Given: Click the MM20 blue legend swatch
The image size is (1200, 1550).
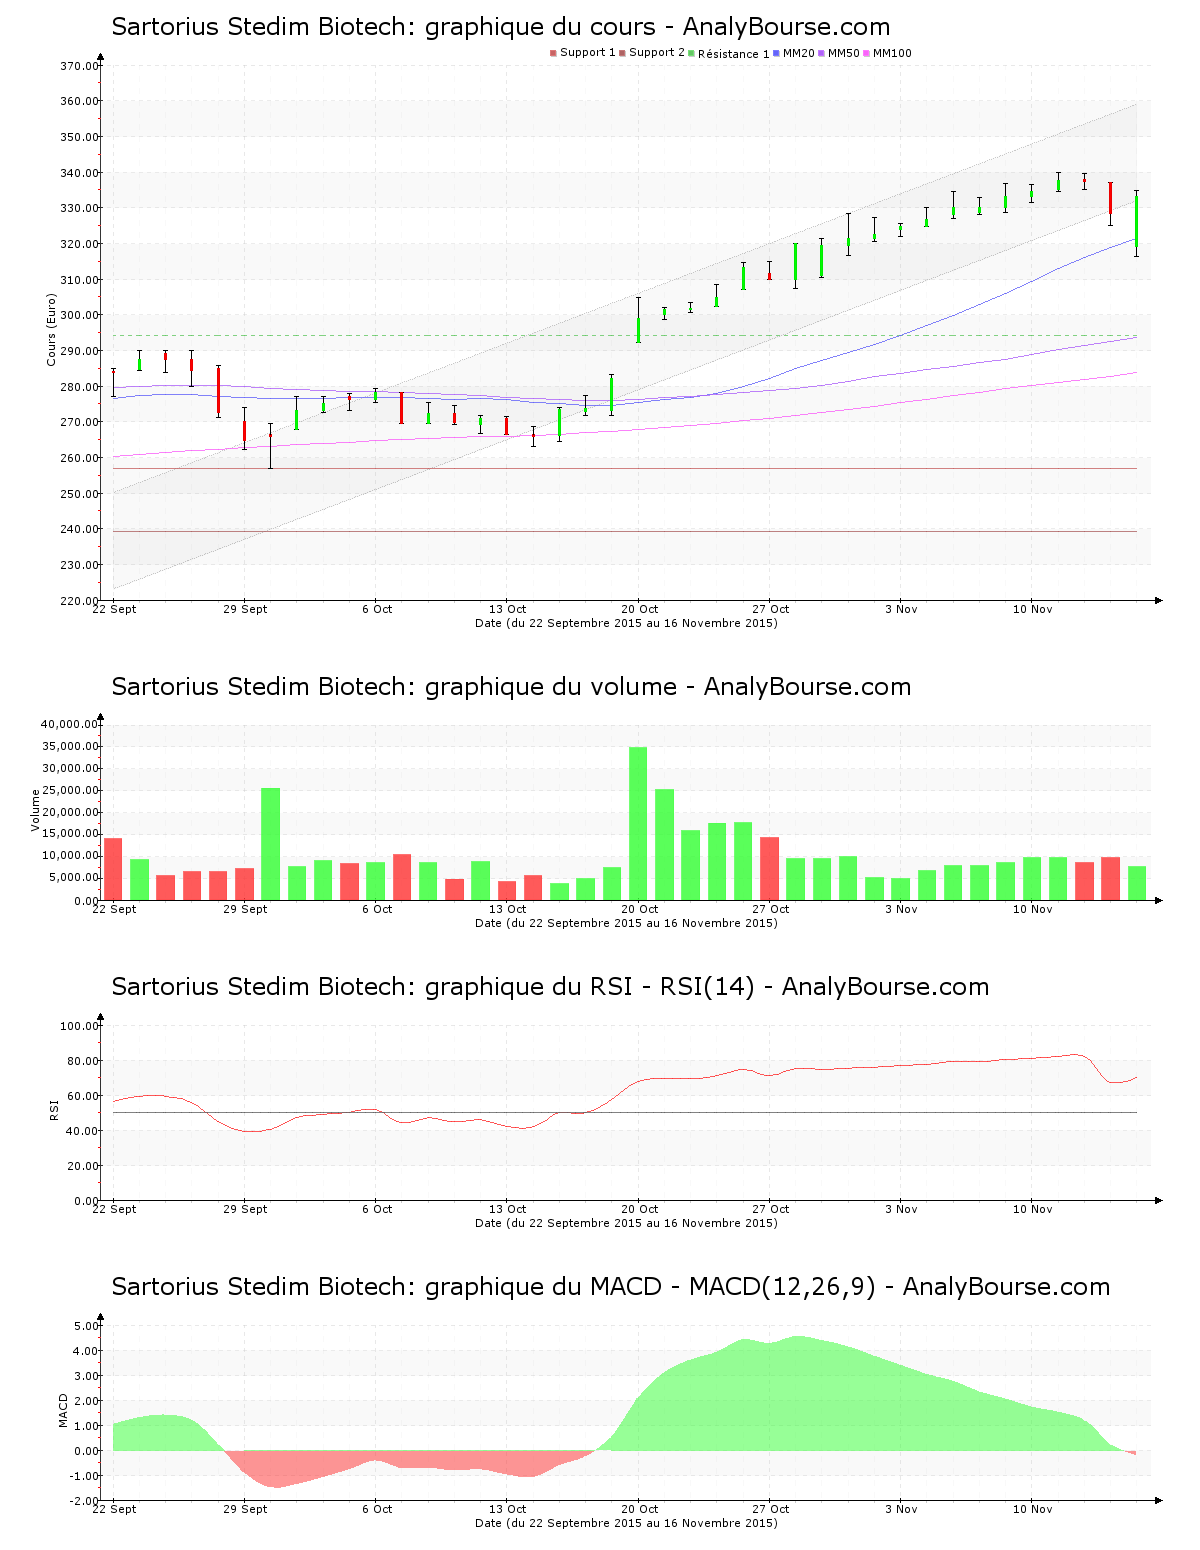Looking at the screenshot, I should (x=776, y=53).
